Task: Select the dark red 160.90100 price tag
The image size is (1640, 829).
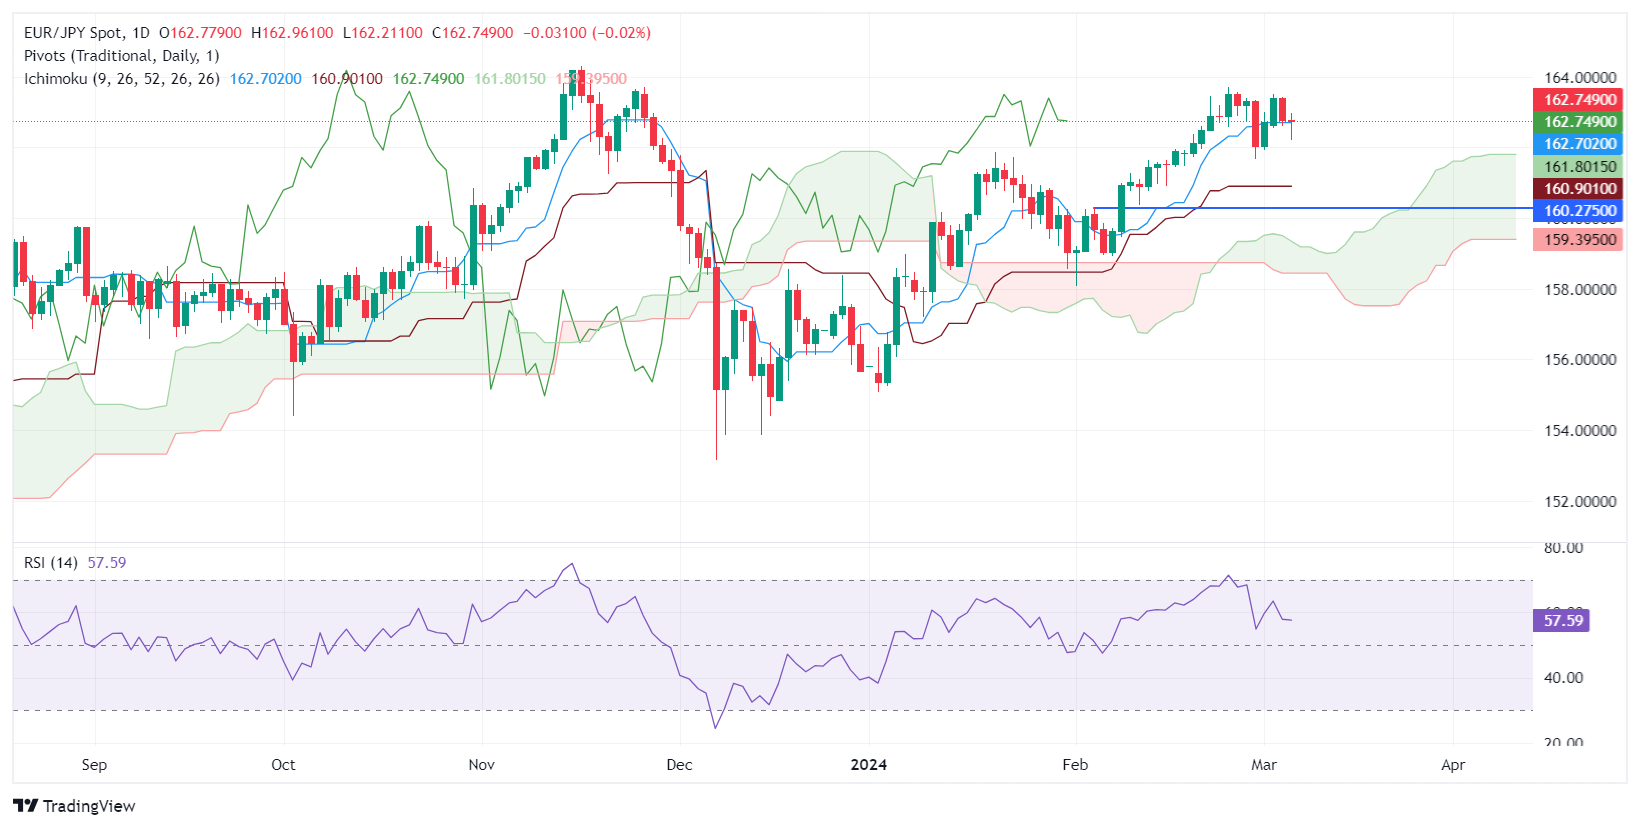Action: (x=1579, y=189)
